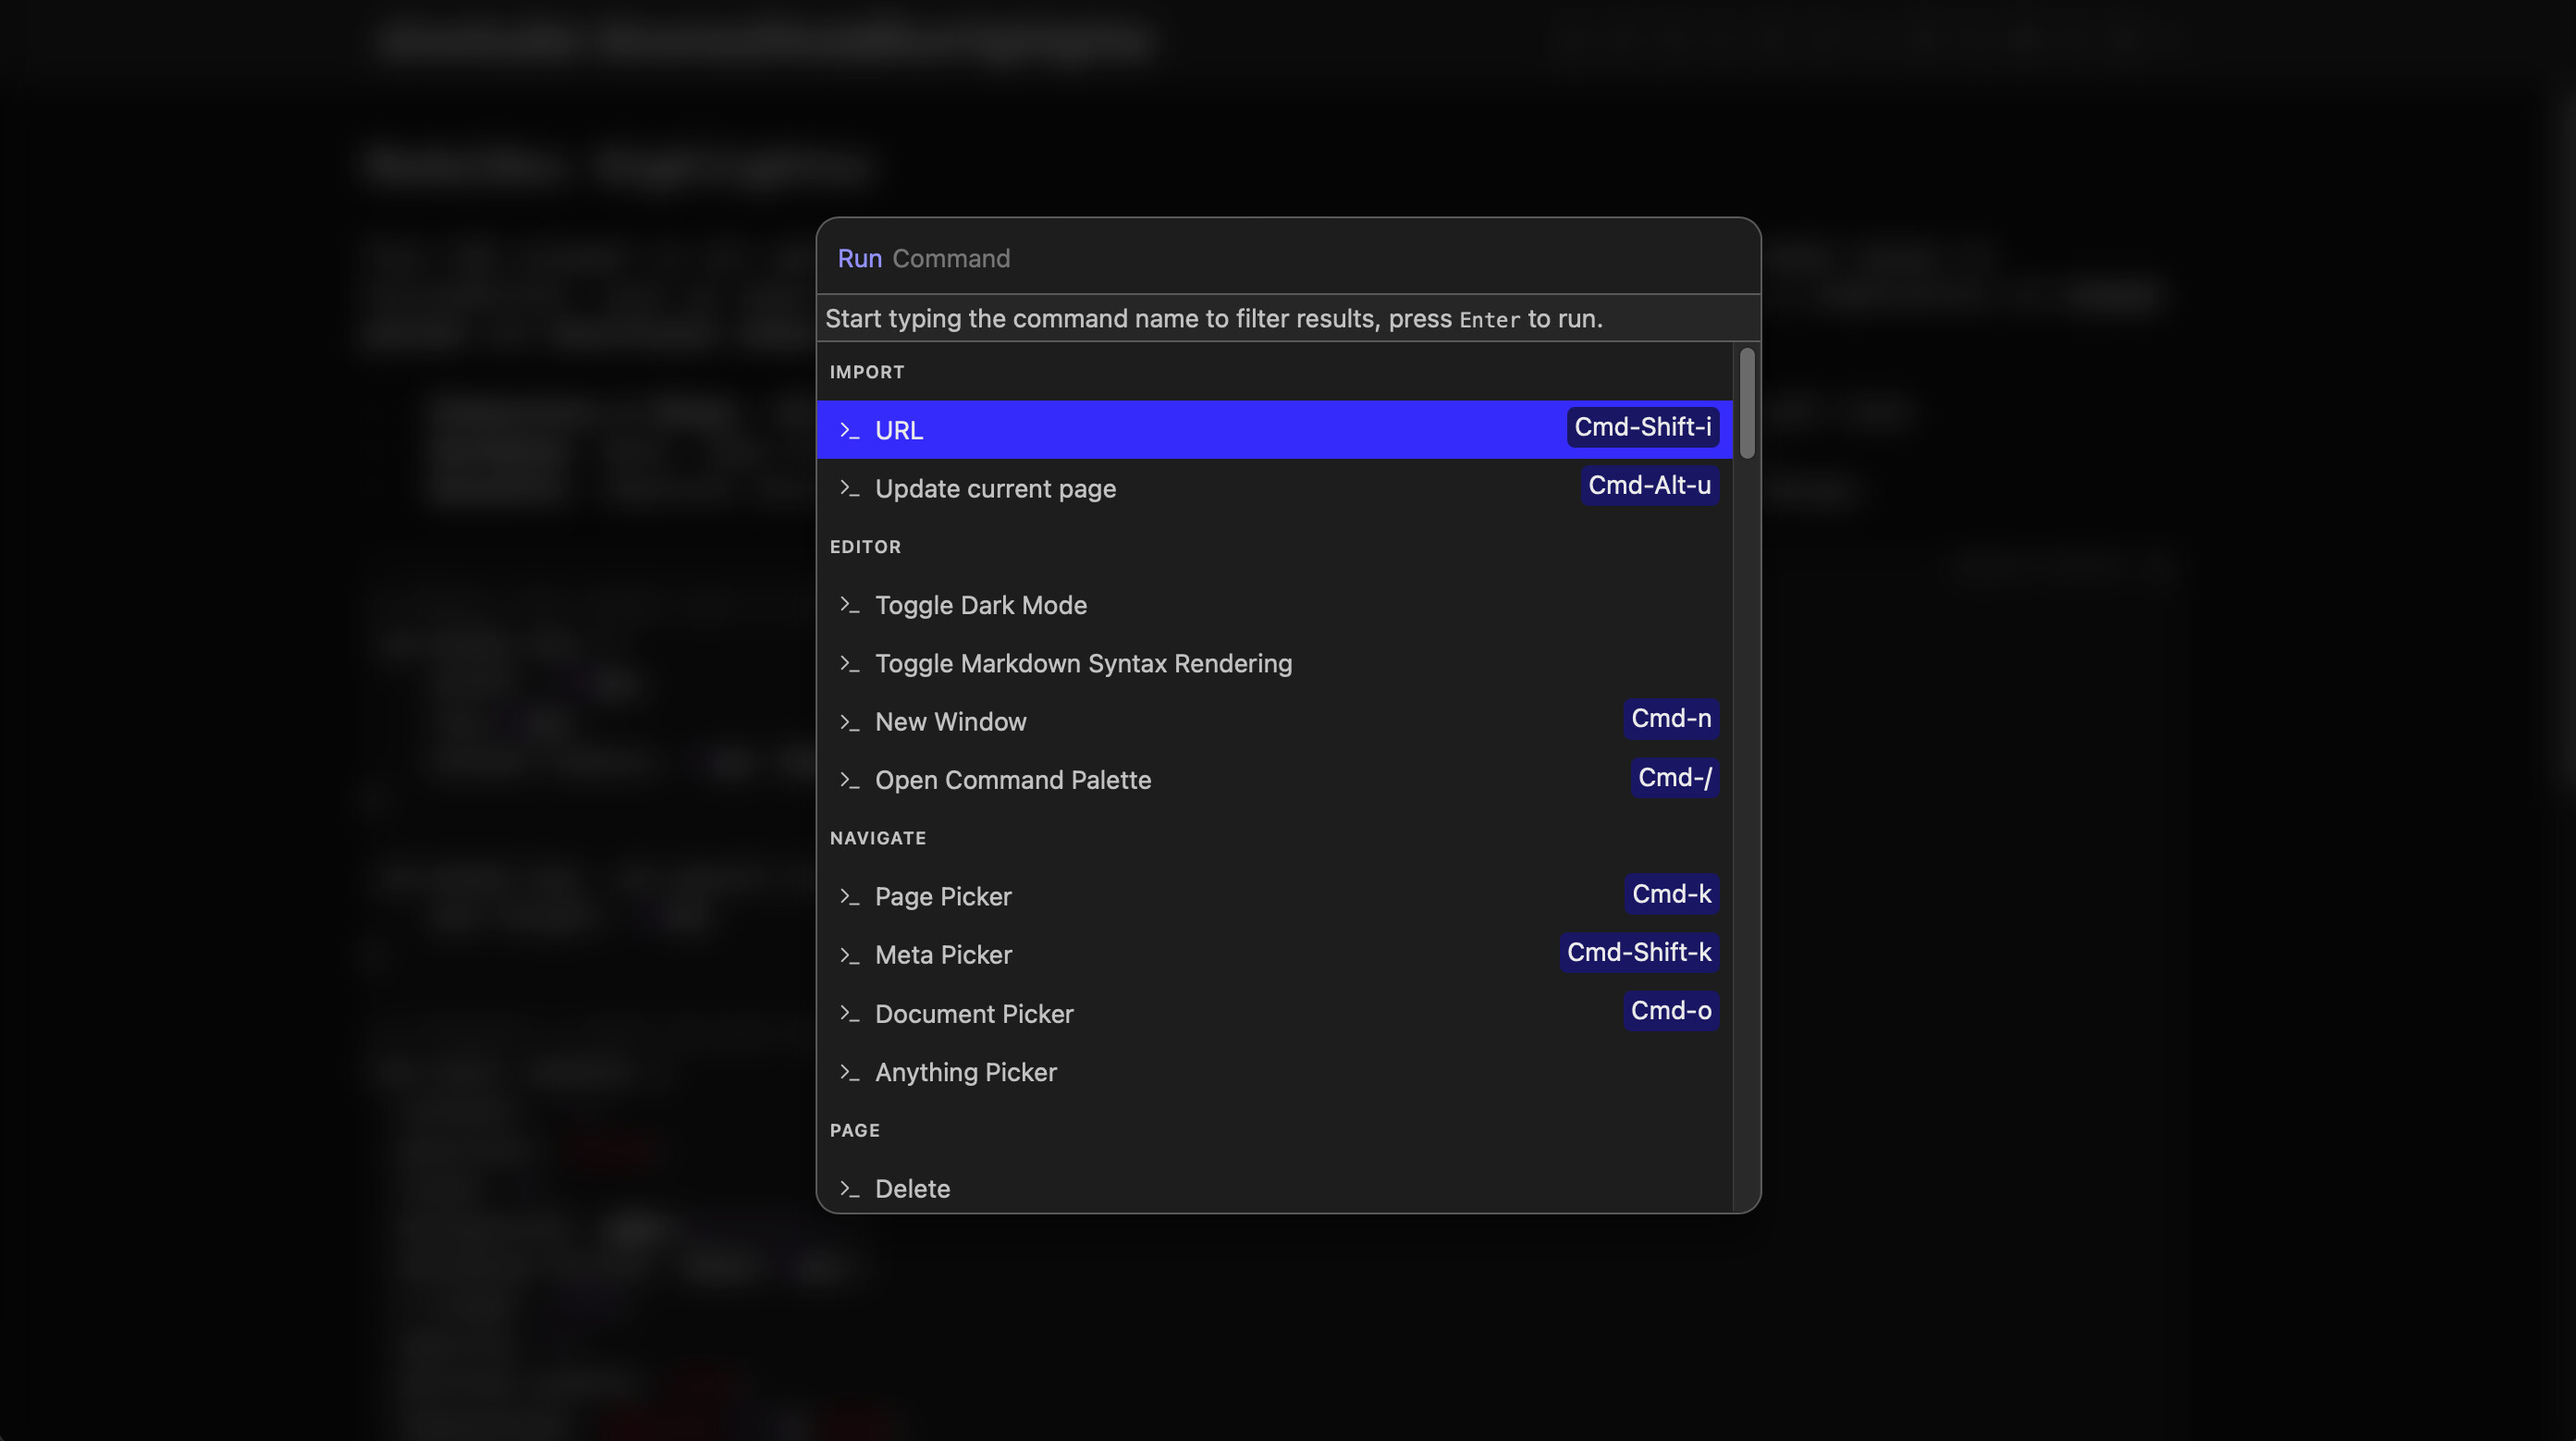Choose the Anything Picker command

pyautogui.click(x=965, y=1072)
